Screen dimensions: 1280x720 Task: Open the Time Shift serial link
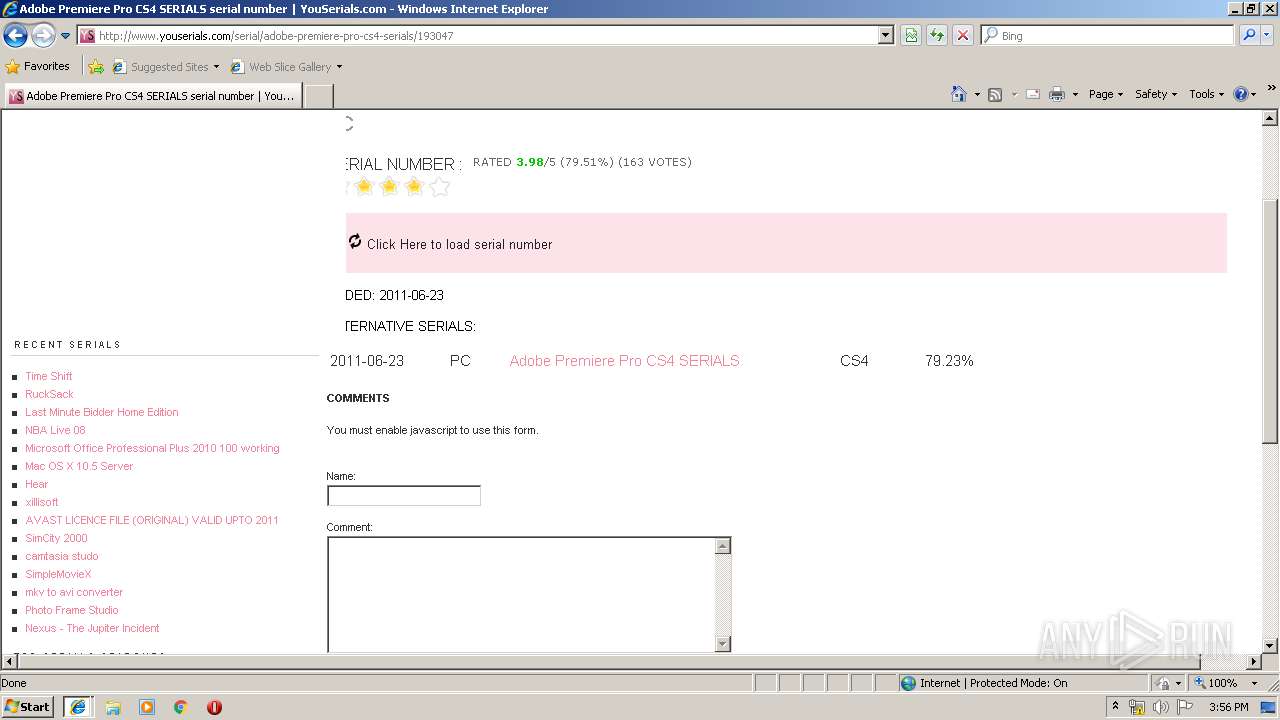[49, 376]
